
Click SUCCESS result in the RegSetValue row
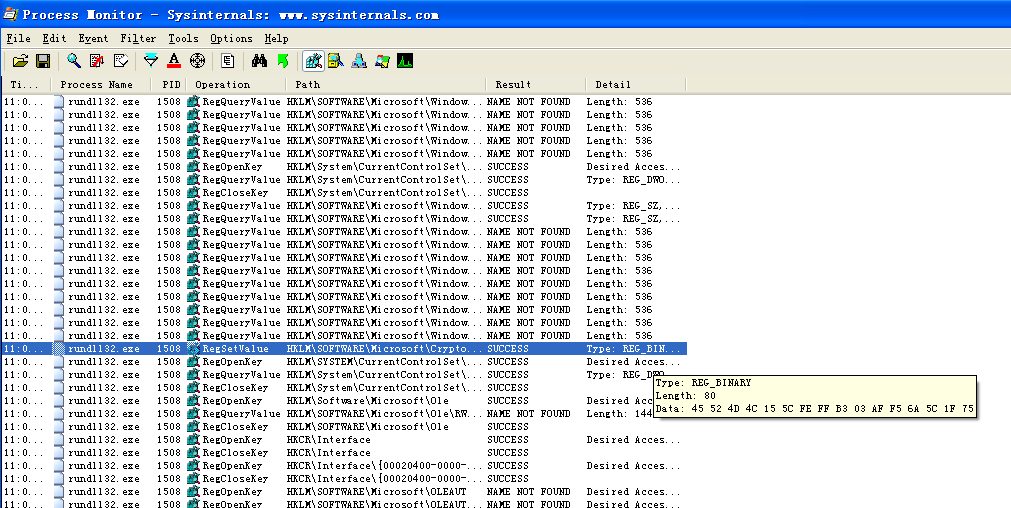tap(507, 348)
